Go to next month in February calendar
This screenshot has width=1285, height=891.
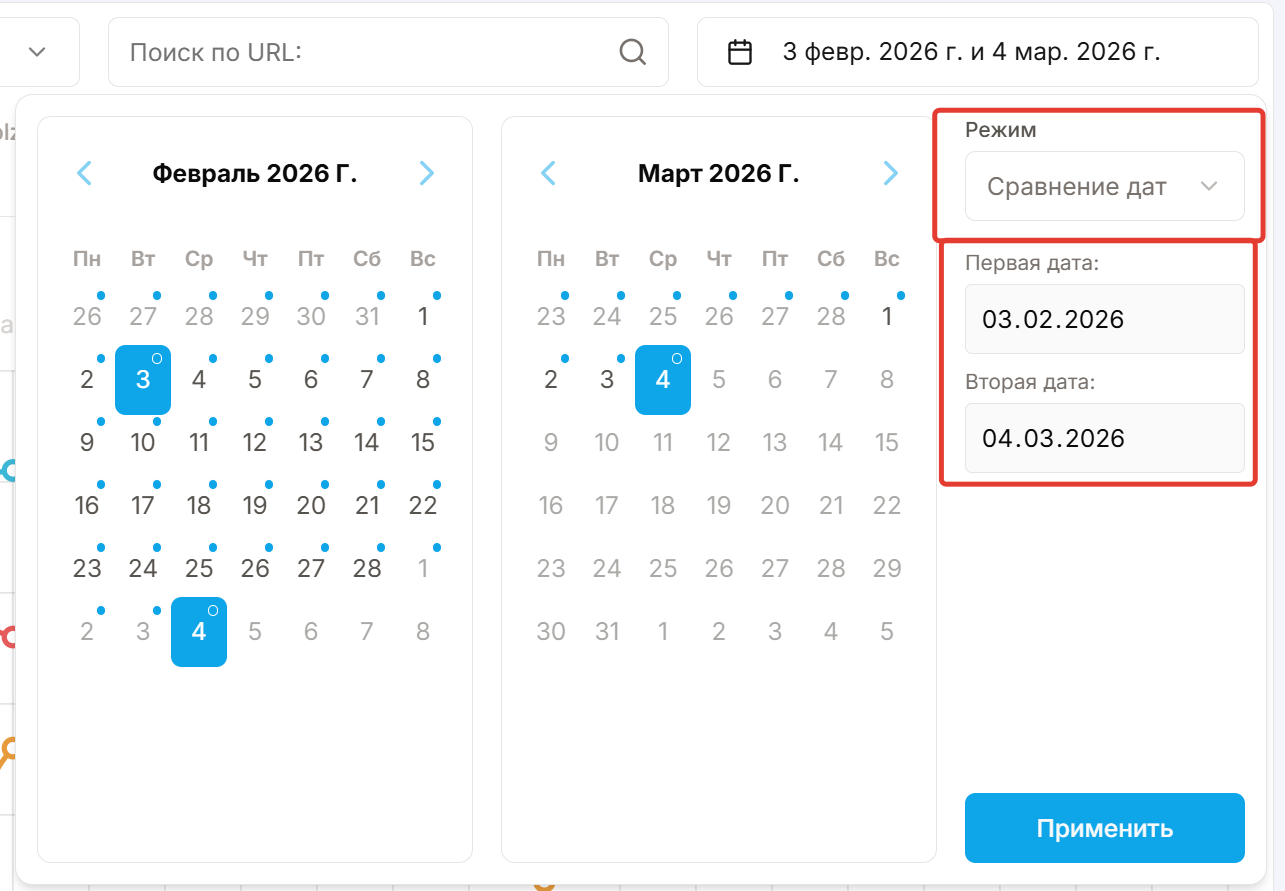[x=426, y=173]
